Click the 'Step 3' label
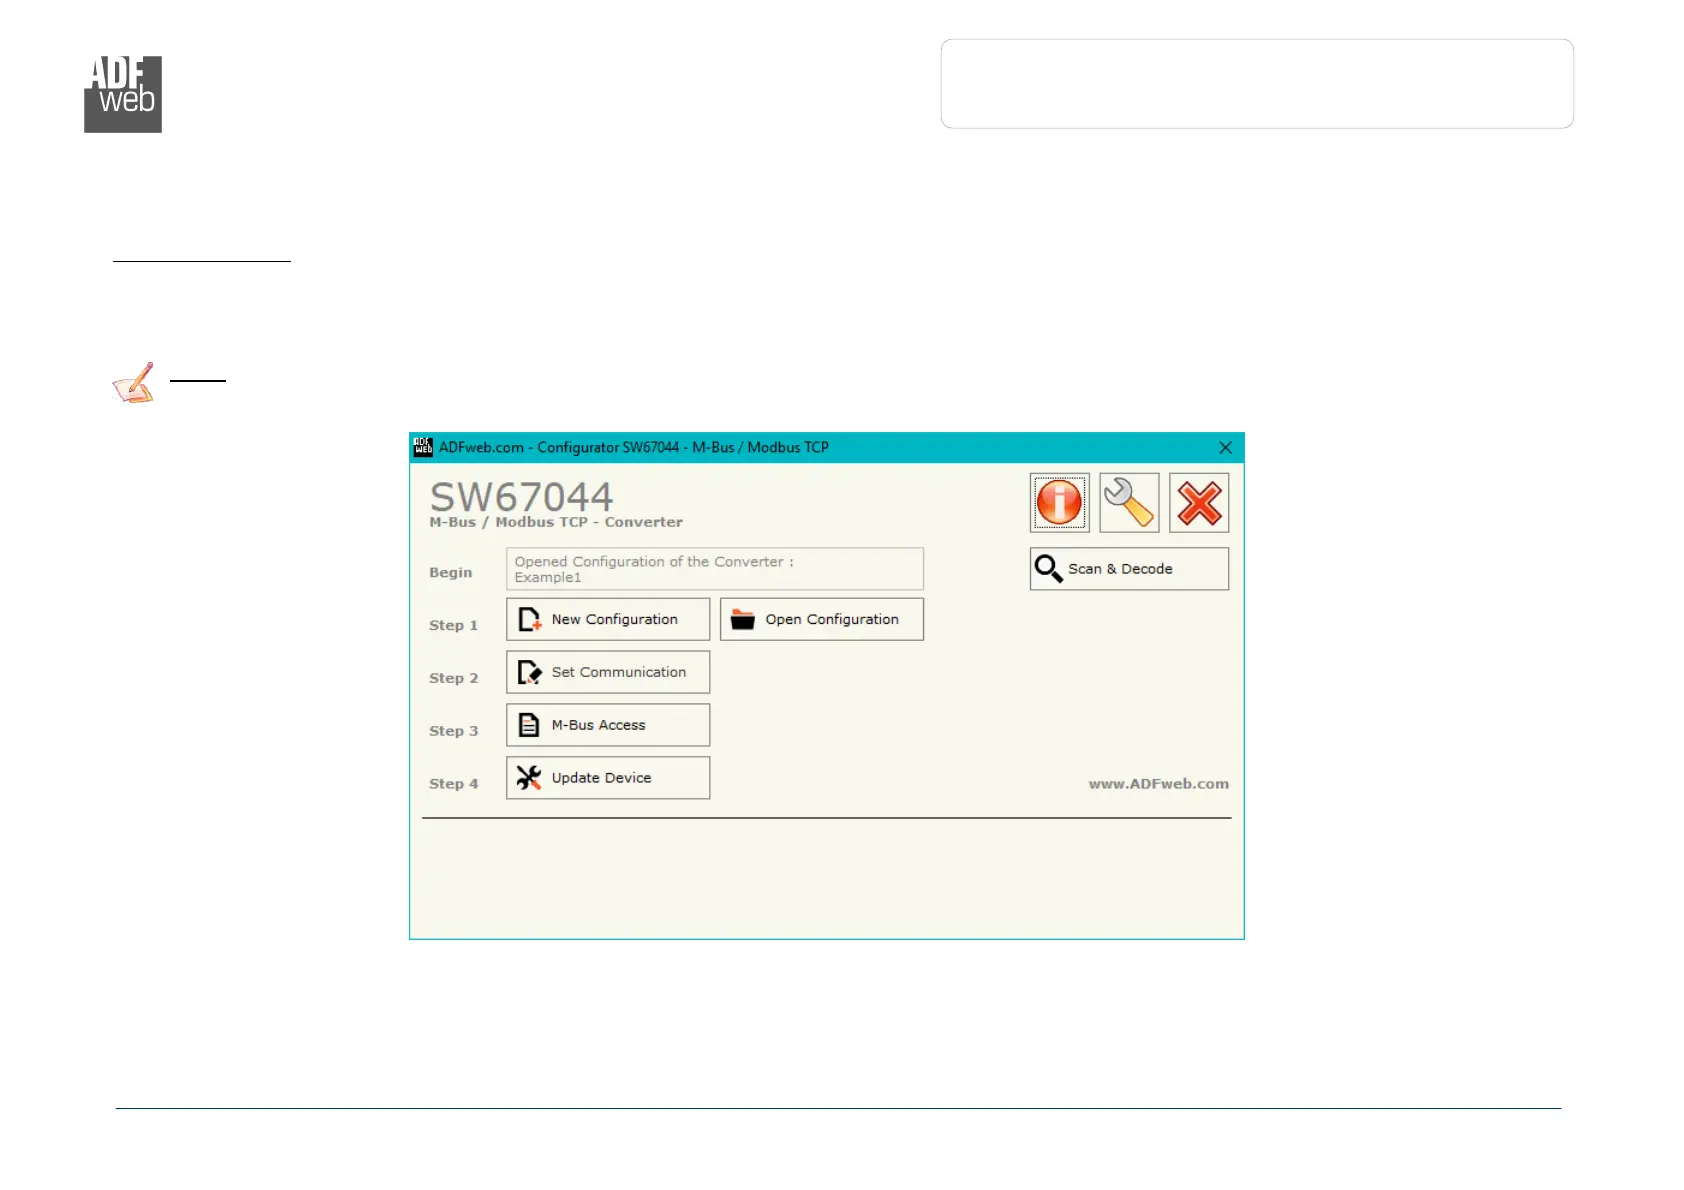The image size is (1684, 1190). tap(454, 731)
